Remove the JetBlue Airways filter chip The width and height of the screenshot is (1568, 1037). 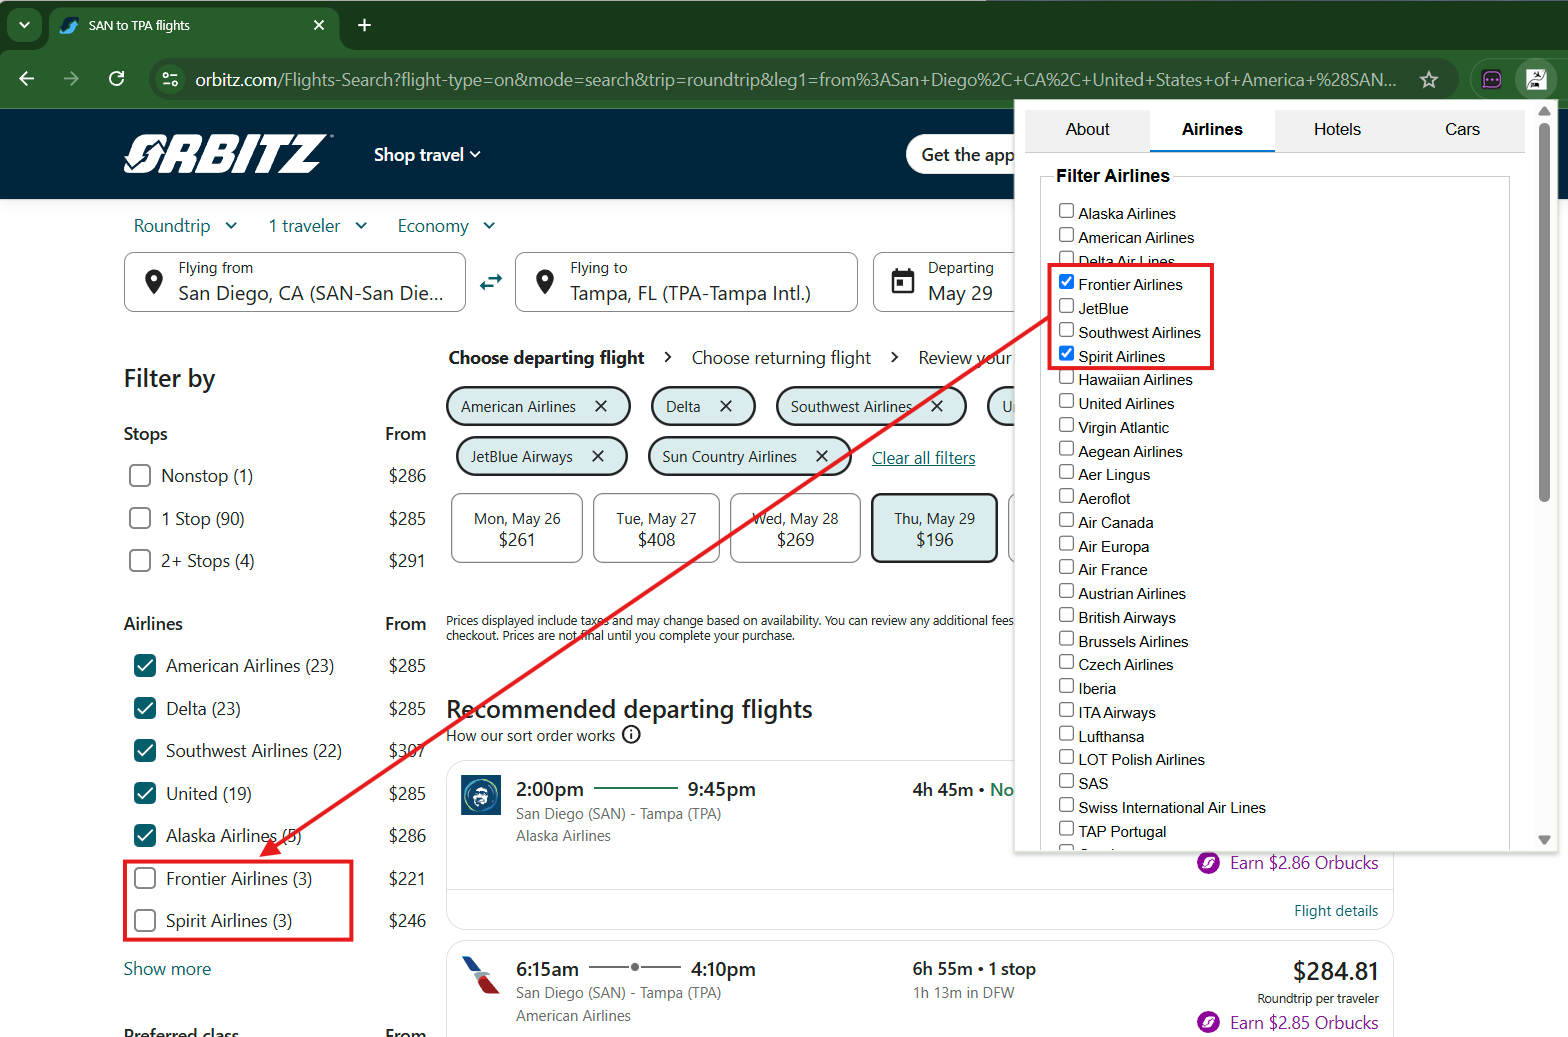coord(598,456)
